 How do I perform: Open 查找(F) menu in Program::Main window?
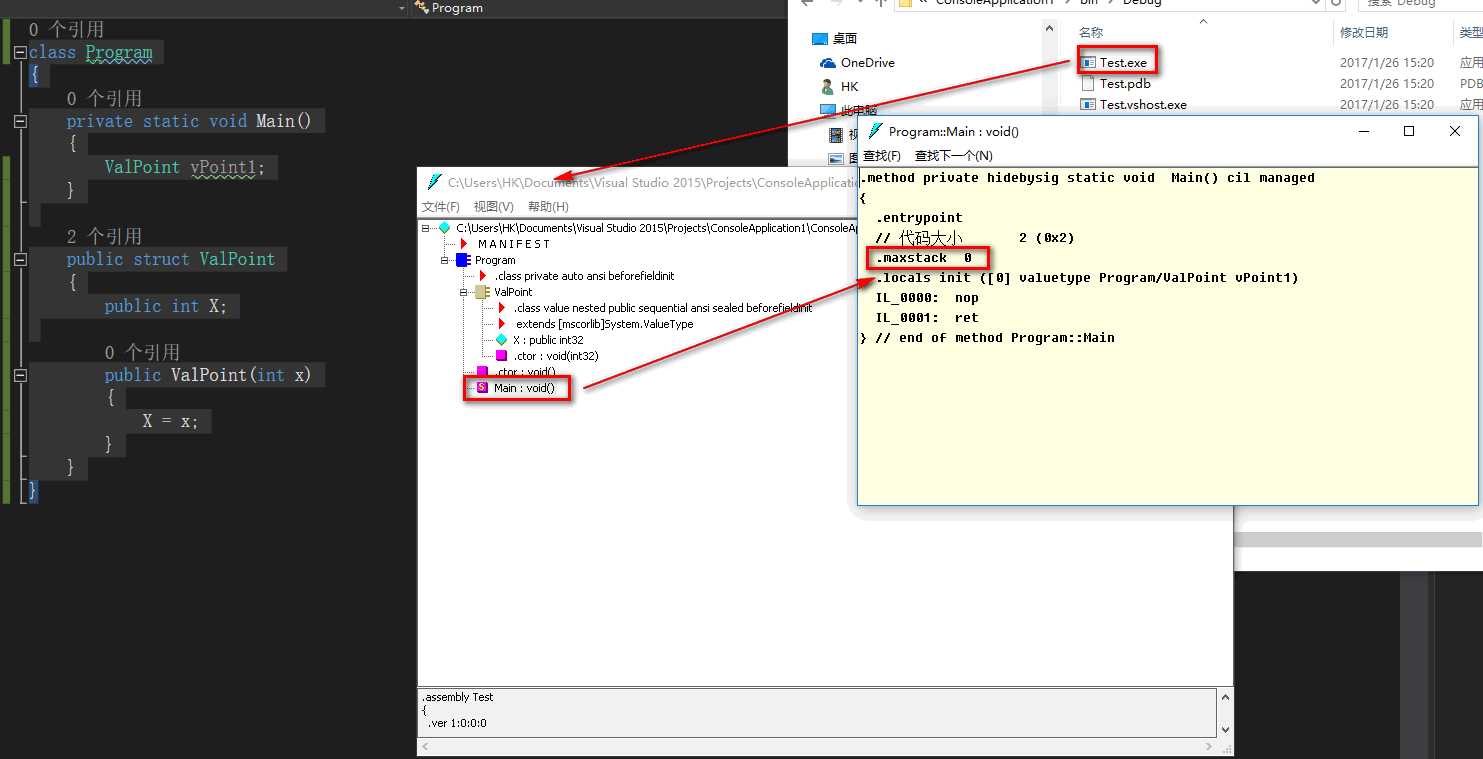(x=882, y=156)
